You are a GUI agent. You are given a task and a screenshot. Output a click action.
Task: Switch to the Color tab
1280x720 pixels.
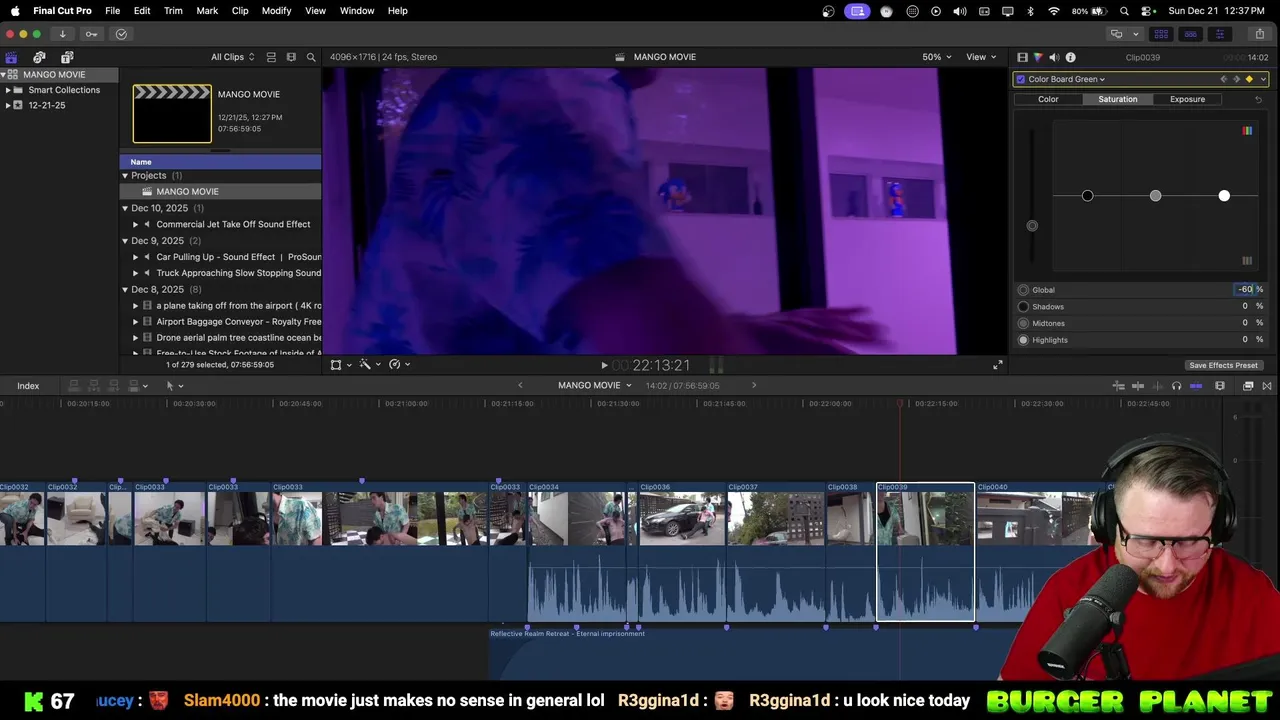1048,99
